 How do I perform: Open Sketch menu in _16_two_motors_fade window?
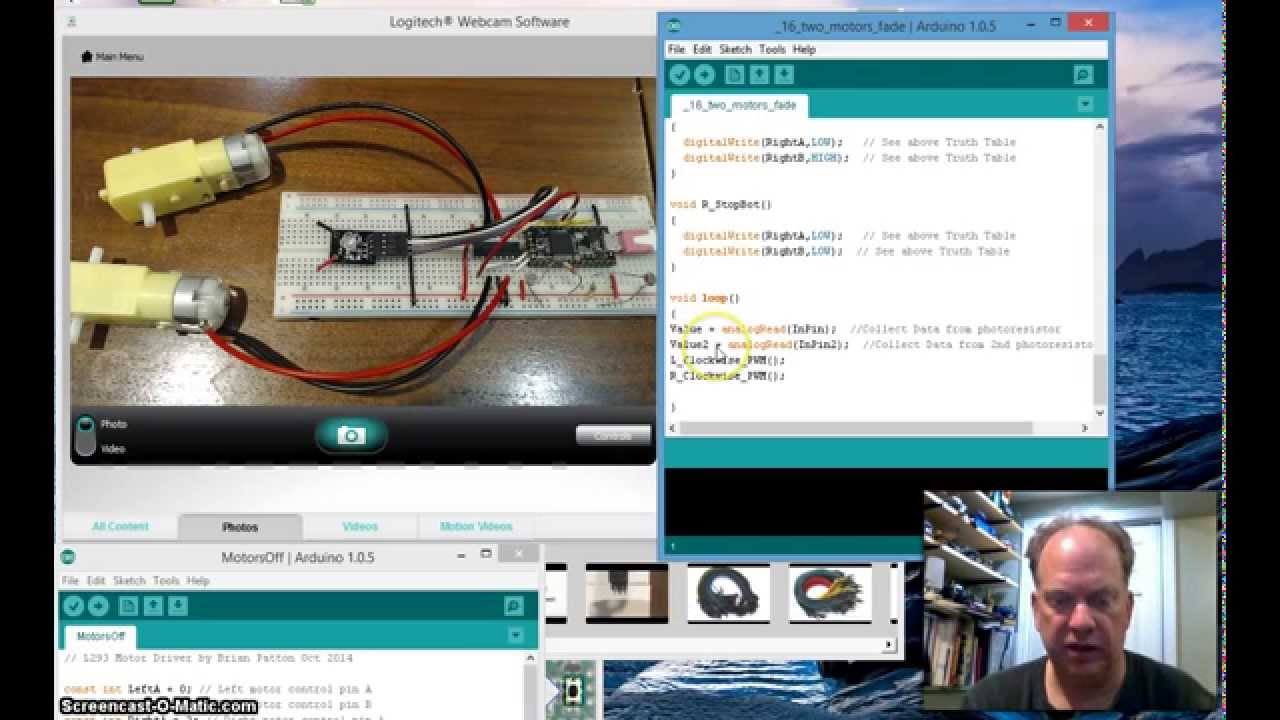[735, 49]
